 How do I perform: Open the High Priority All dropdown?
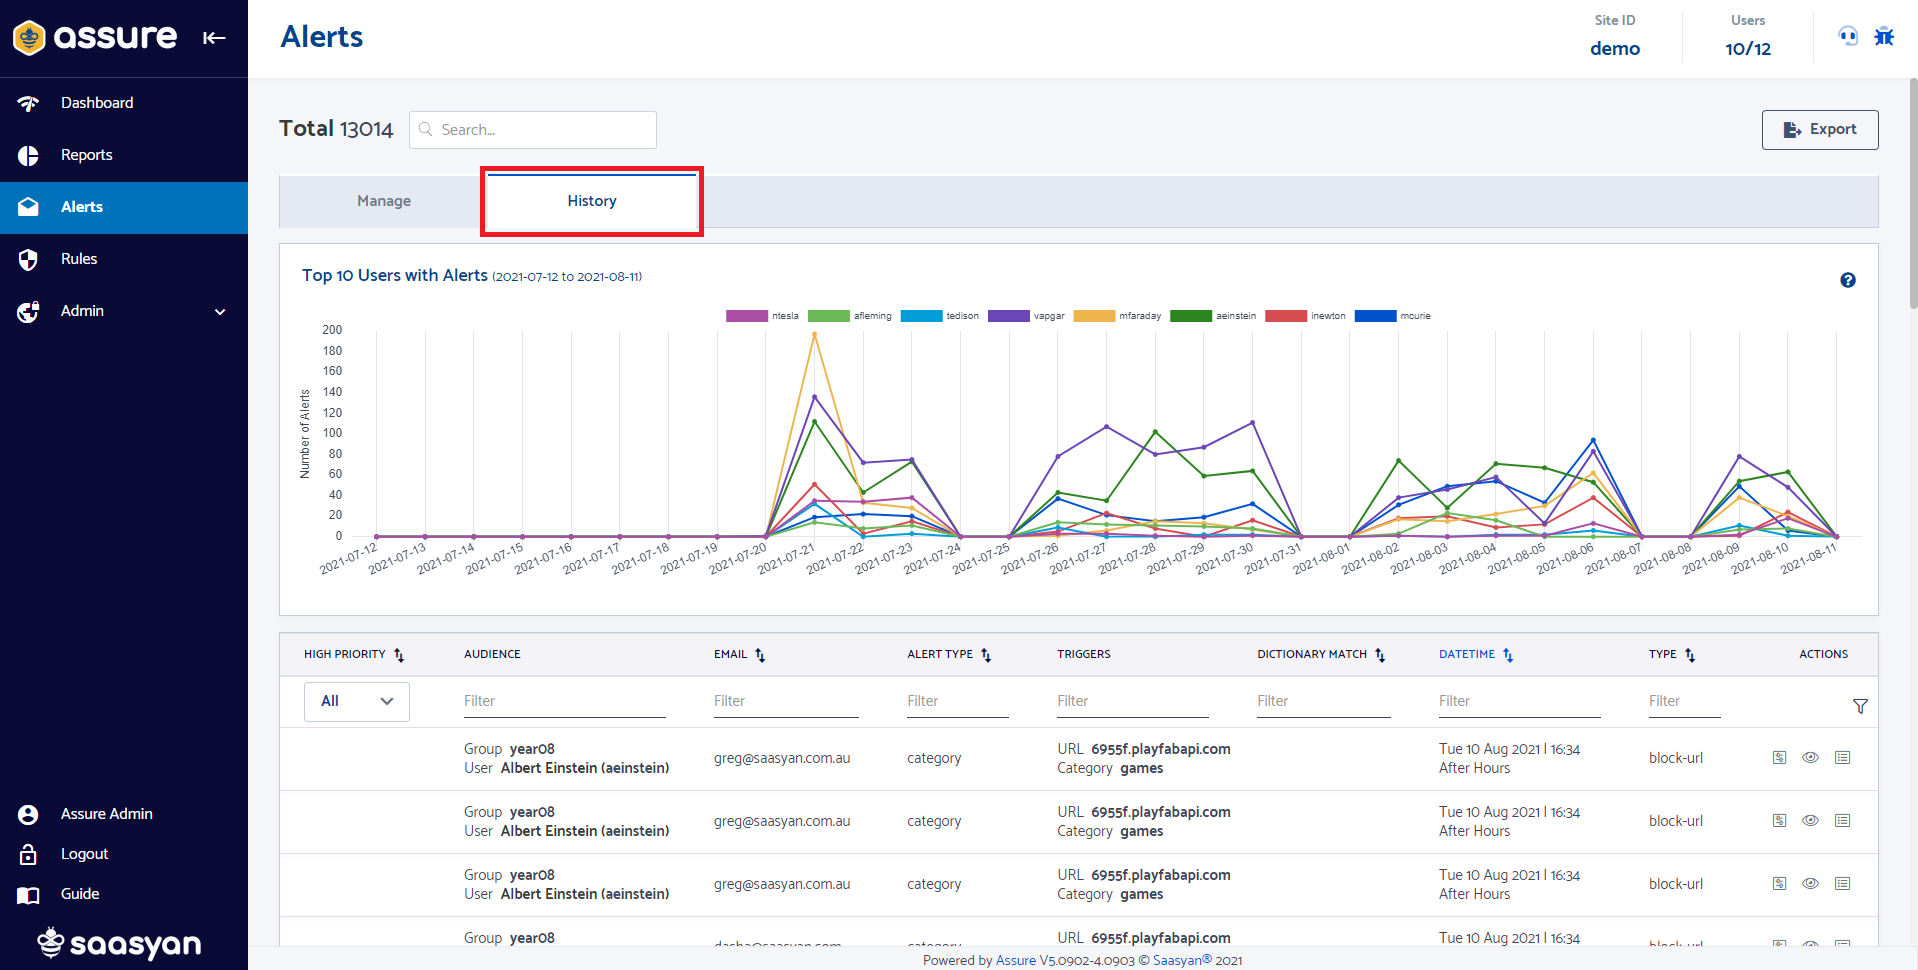point(357,701)
